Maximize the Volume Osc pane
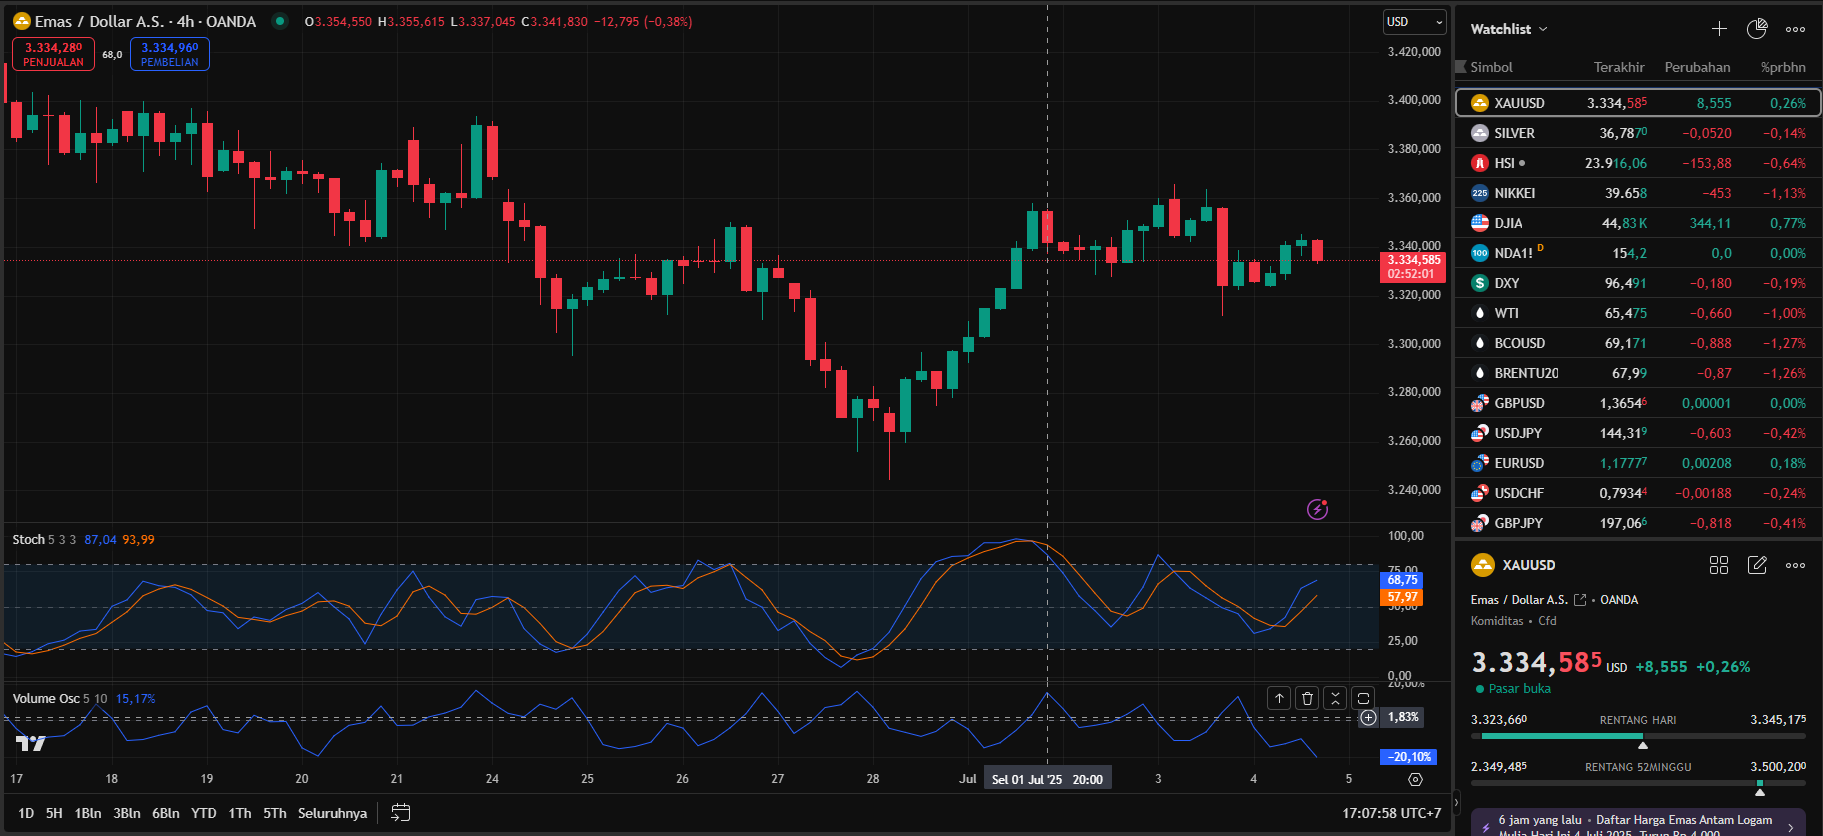 [x=1363, y=699]
